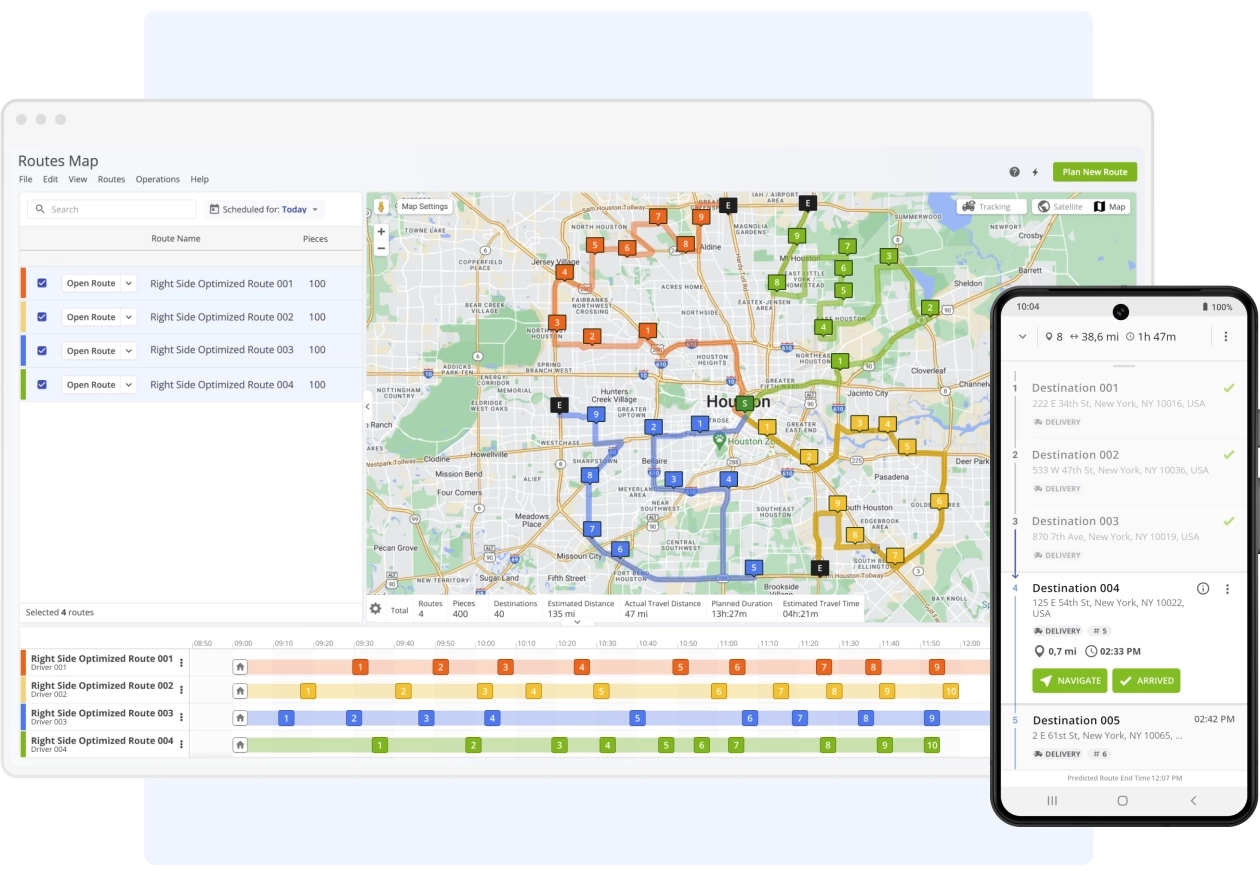
Task: Zoom in on the map
Action: coord(381,231)
